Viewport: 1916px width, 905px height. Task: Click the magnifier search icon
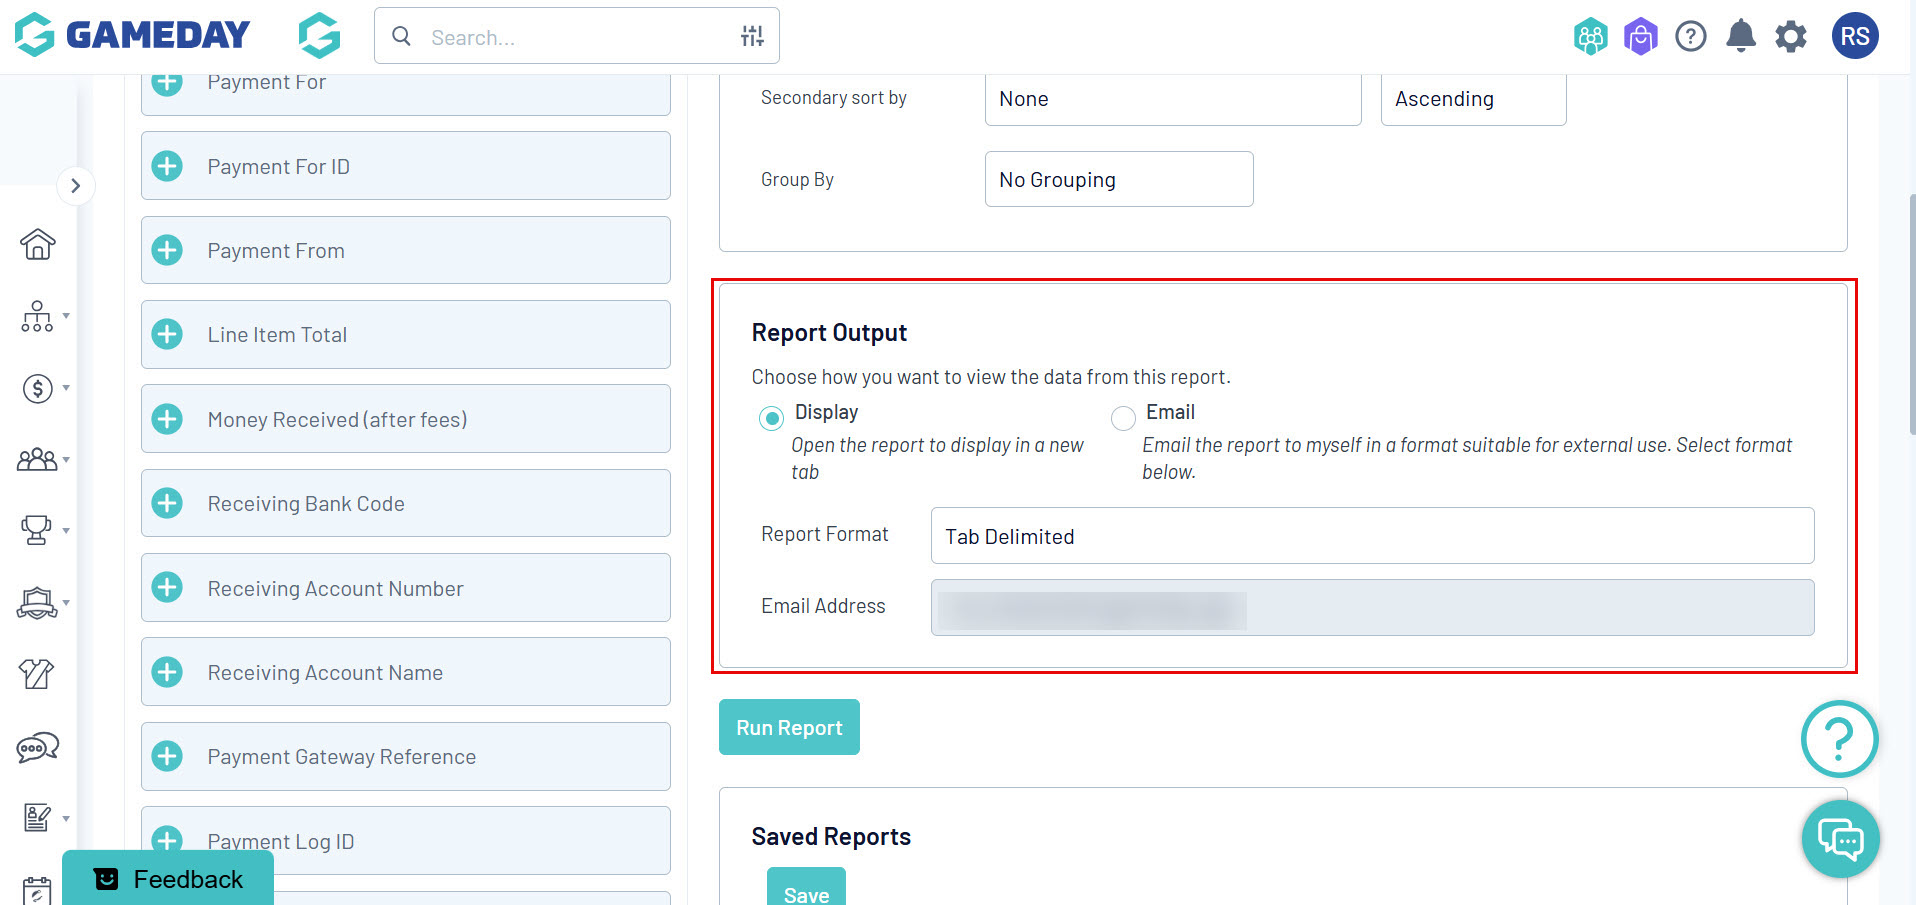click(401, 37)
